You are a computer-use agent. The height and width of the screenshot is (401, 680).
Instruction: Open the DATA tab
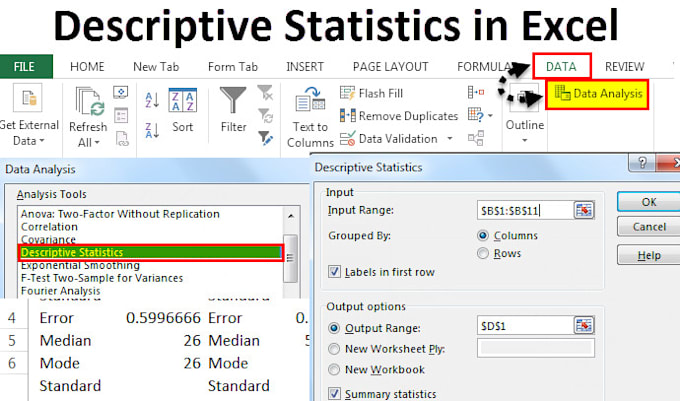pos(561,66)
